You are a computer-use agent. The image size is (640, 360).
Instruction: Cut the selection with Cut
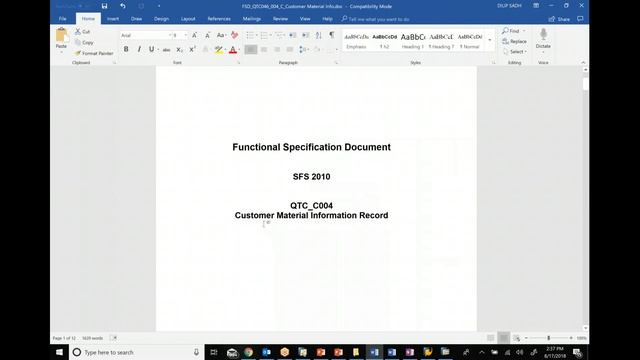click(82, 31)
